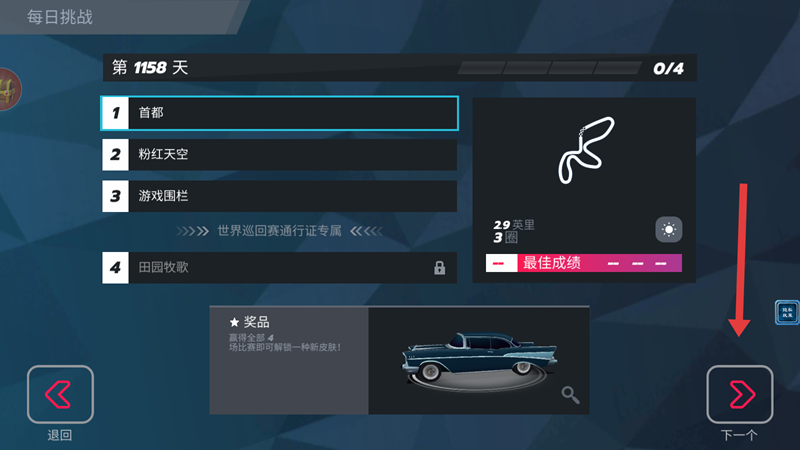Open the 每日挑战 header tab
Image resolution: width=800 pixels, height=450 pixels.
coord(60,17)
